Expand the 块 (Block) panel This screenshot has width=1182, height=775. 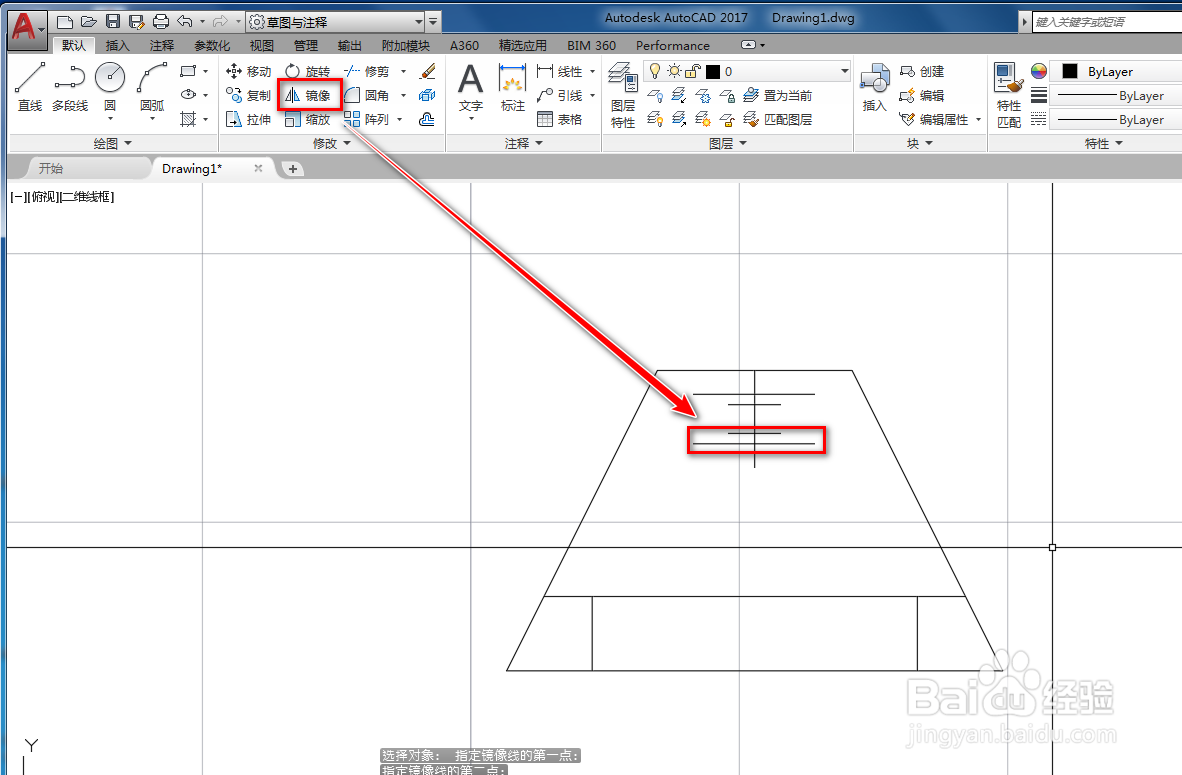click(x=920, y=143)
